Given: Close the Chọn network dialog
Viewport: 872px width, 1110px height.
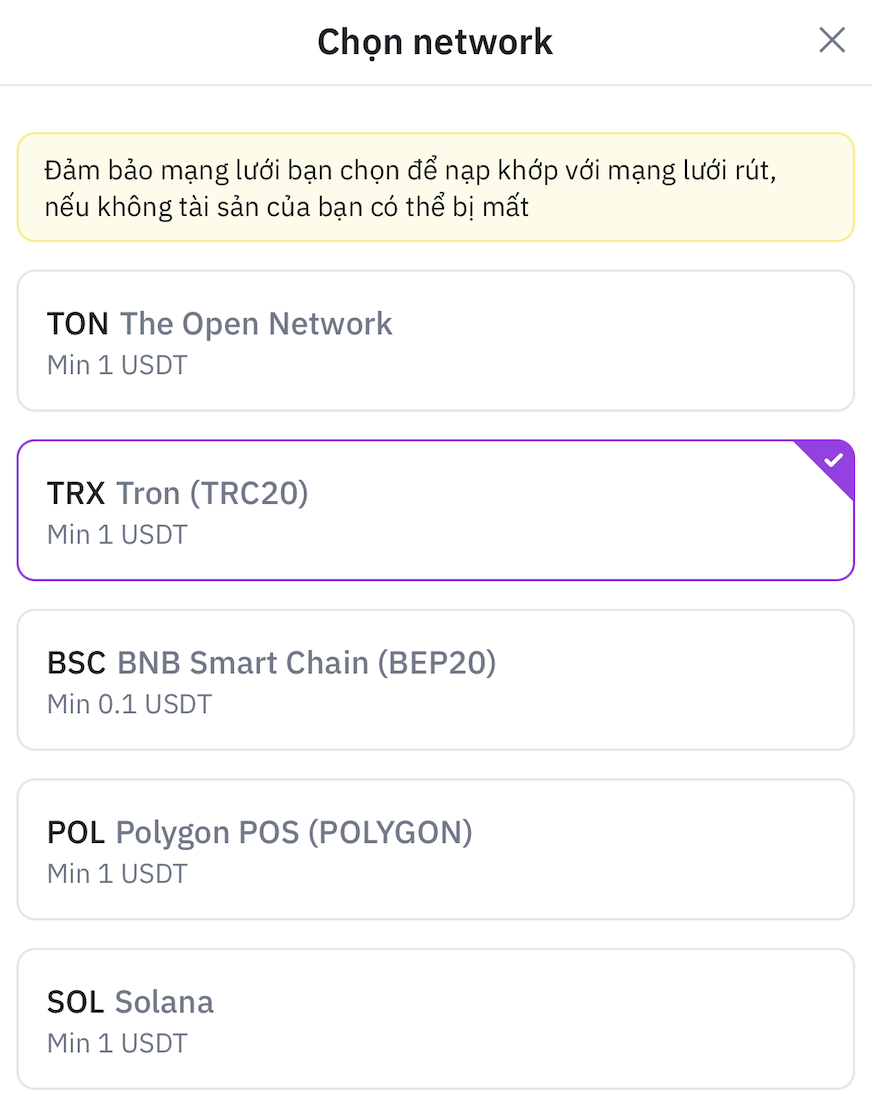Looking at the screenshot, I should pos(832,41).
